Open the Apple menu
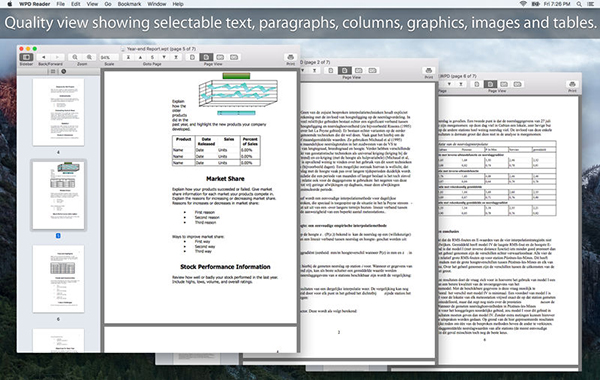This screenshot has height=380, width=600. click(x=10, y=4)
